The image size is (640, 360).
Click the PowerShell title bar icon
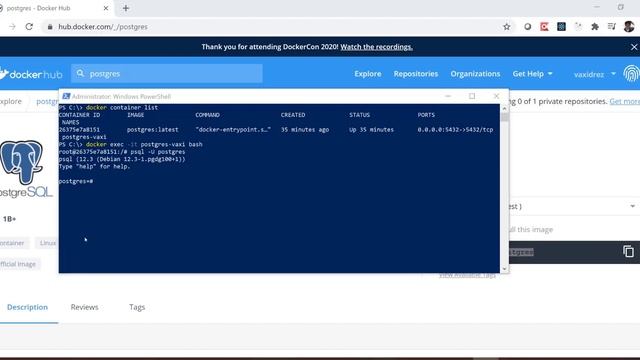click(66, 96)
